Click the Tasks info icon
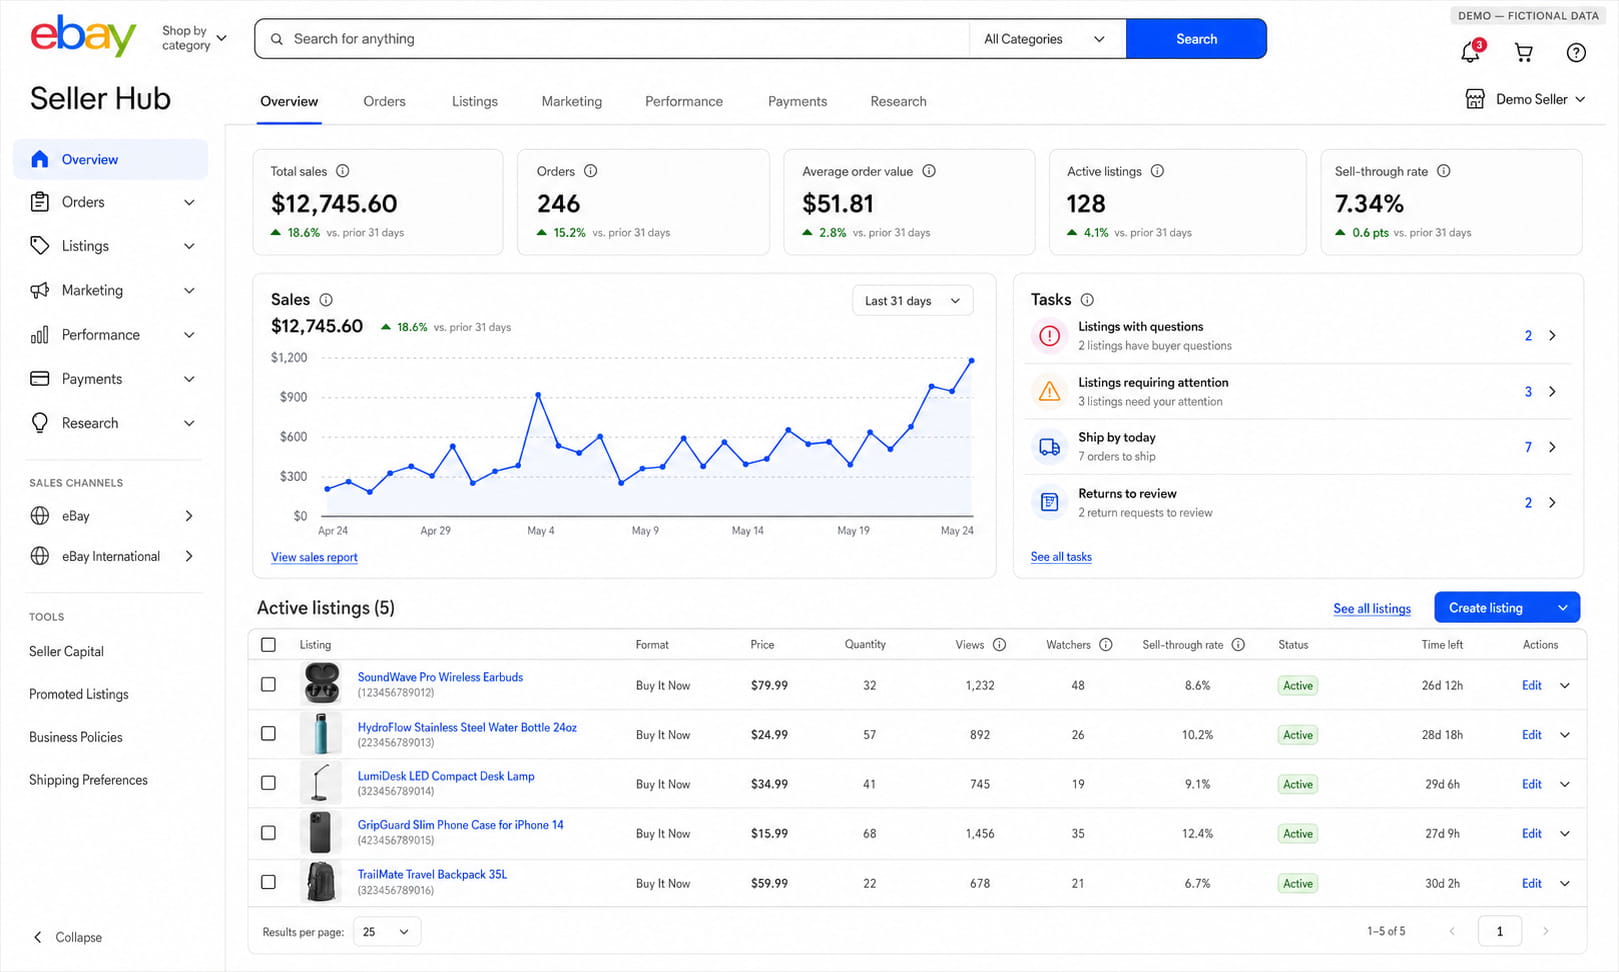Image resolution: width=1619 pixels, height=972 pixels. pyautogui.click(x=1087, y=300)
